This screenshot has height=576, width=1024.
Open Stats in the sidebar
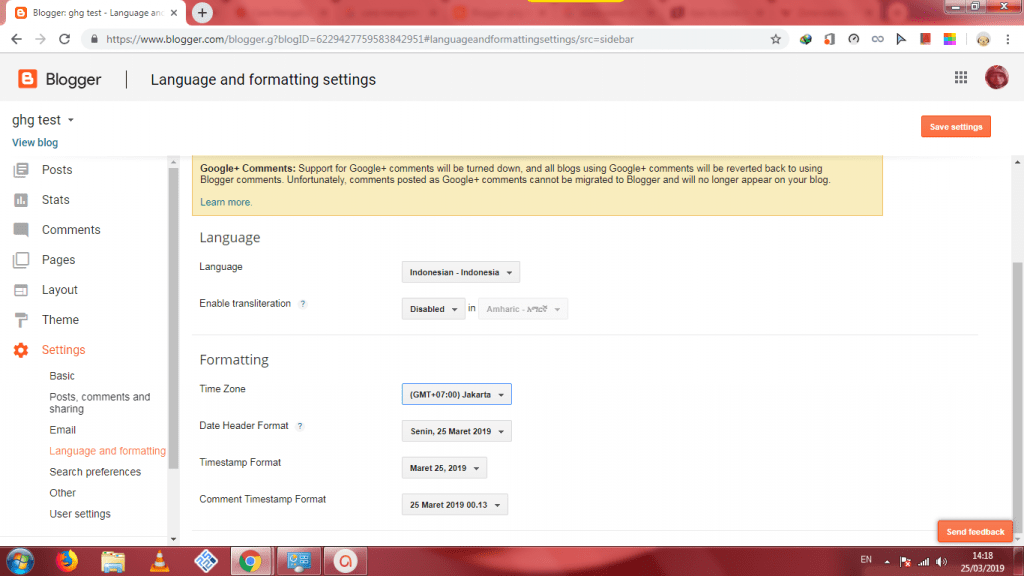coord(56,200)
